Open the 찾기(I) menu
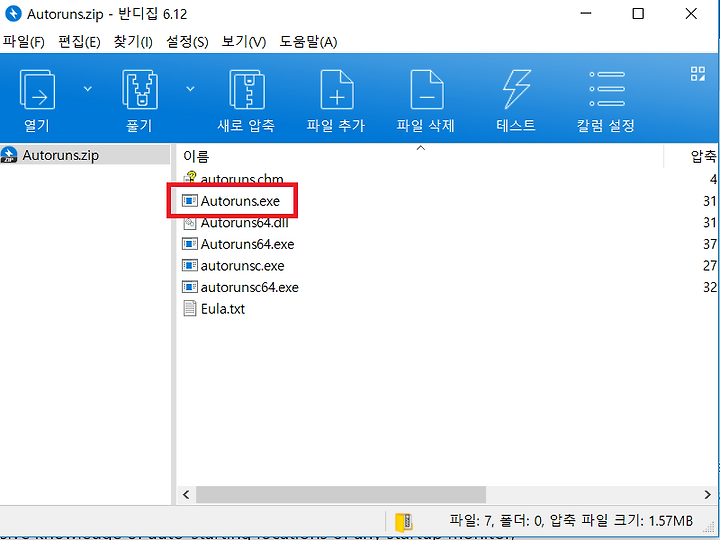720x540 pixels. click(133, 42)
